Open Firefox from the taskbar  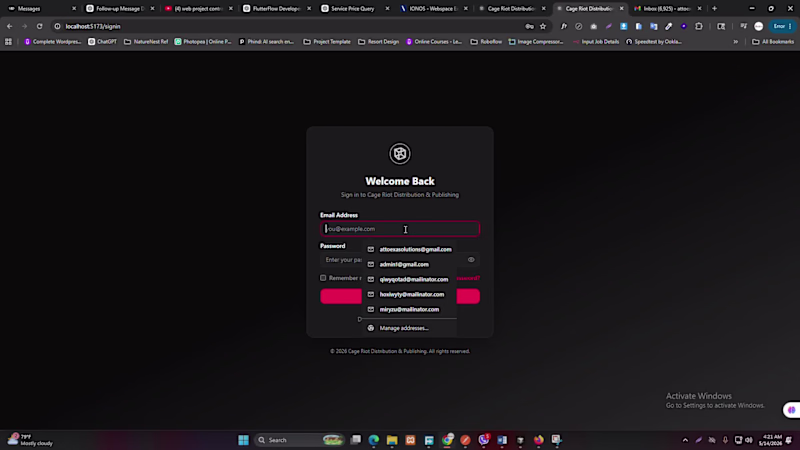point(539,440)
